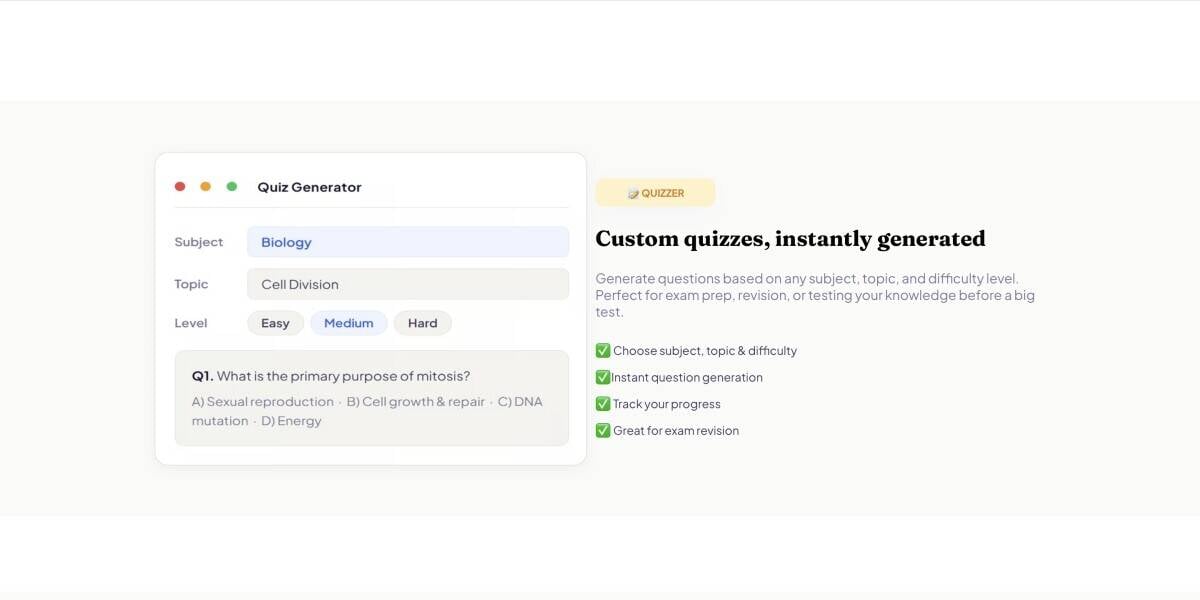Click the Quiz Generator title
Screen dimensions: 1200x600
[x=309, y=187]
